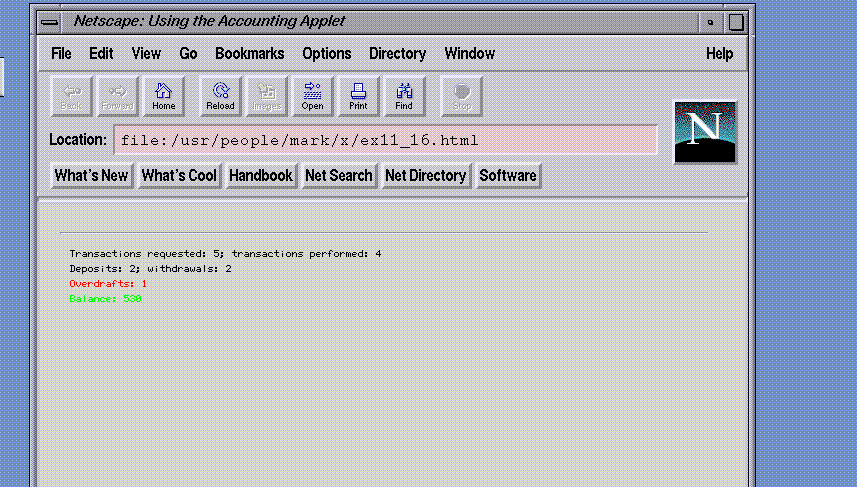Screen dimensions: 857x487
Task: Click the red 'Overdrafts: 1' text
Action: [x=108, y=284]
